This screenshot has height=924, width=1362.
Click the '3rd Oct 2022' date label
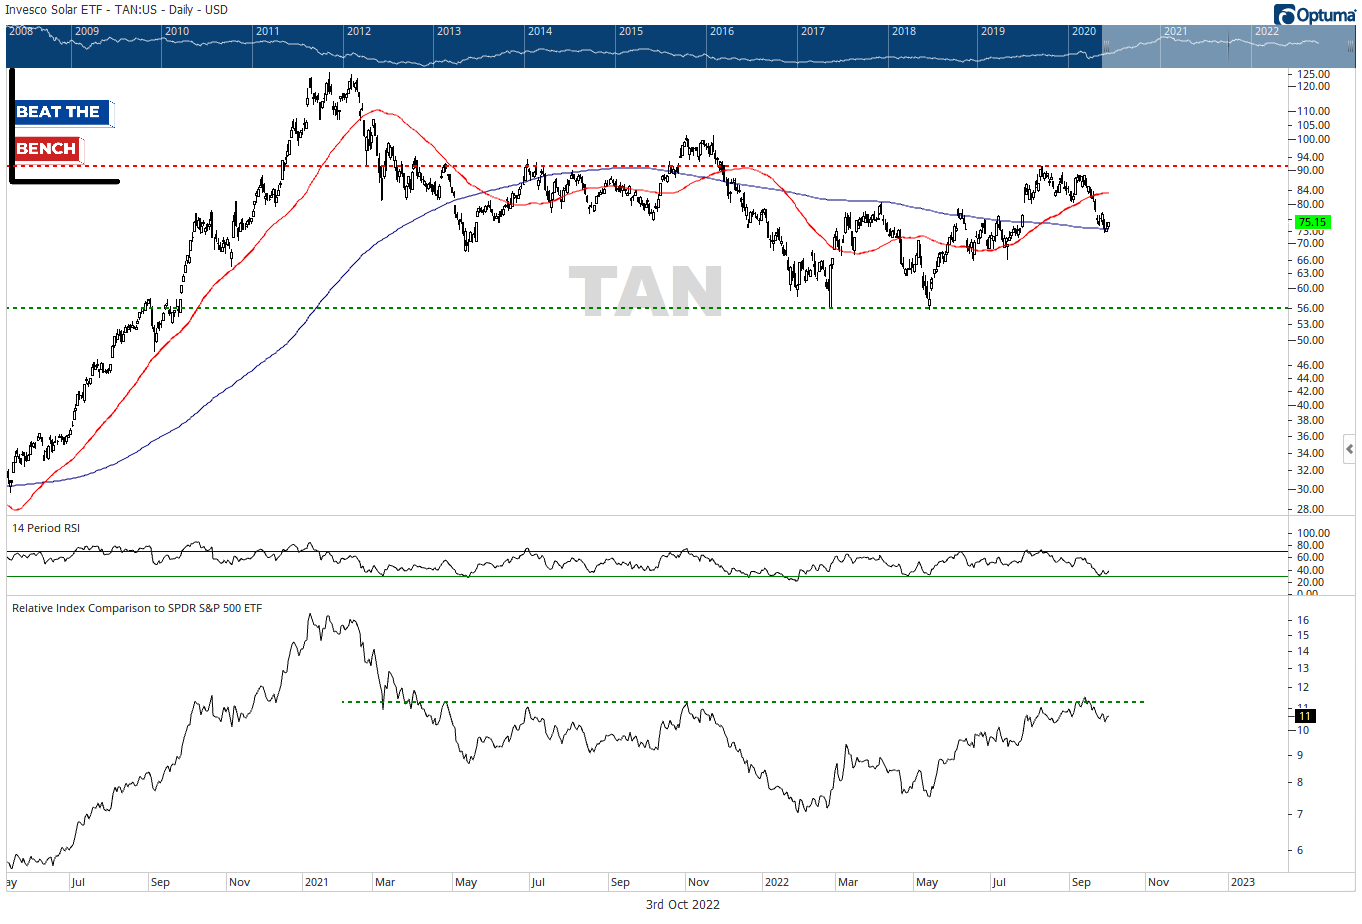pyautogui.click(x=682, y=904)
